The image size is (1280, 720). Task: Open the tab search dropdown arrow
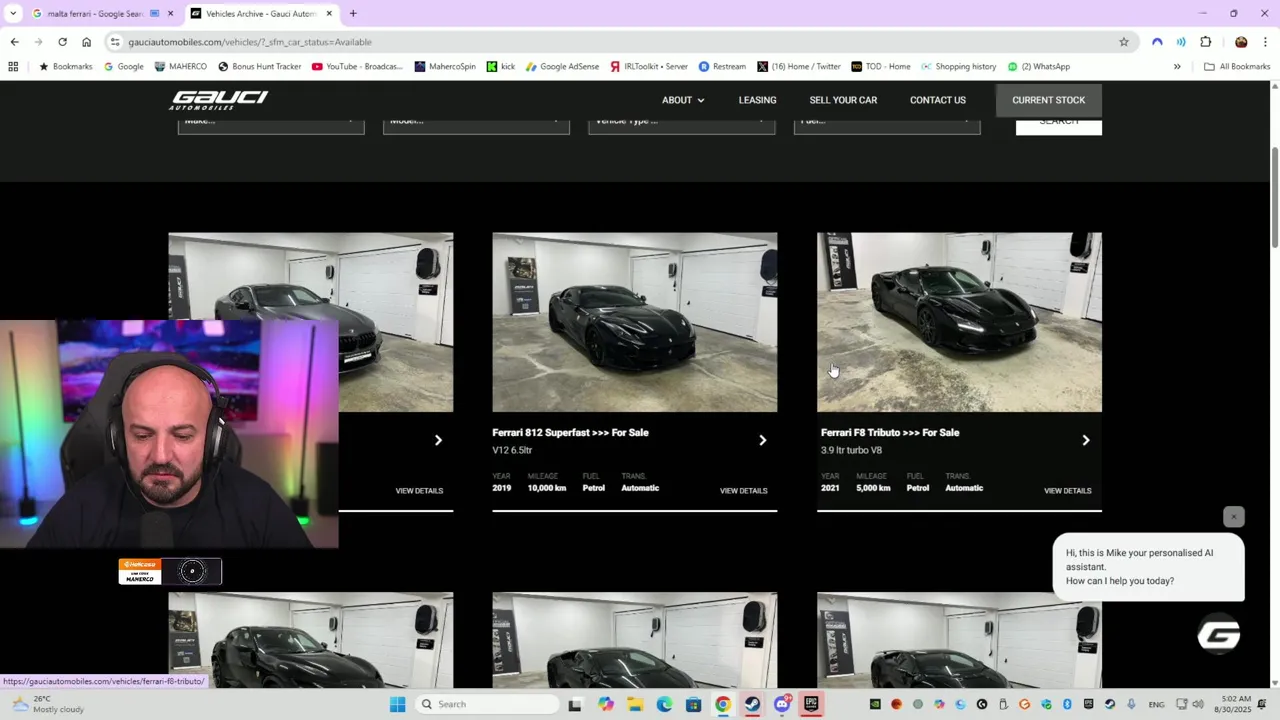(x=12, y=14)
